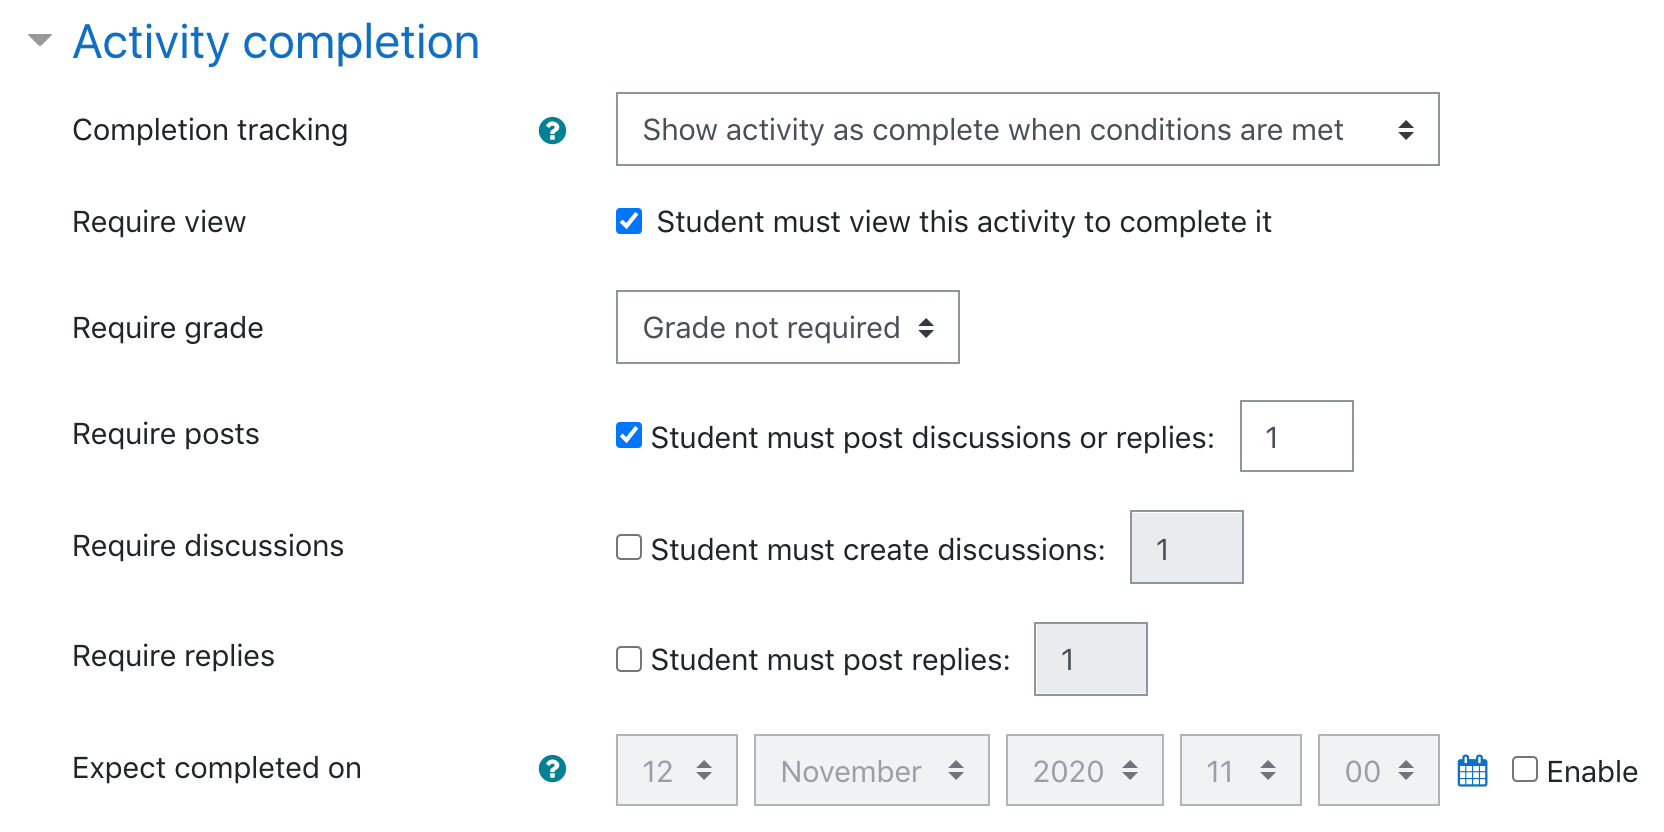This screenshot has height=832, width=1664.
Task: Open the November month dropdown
Action: pos(871,770)
